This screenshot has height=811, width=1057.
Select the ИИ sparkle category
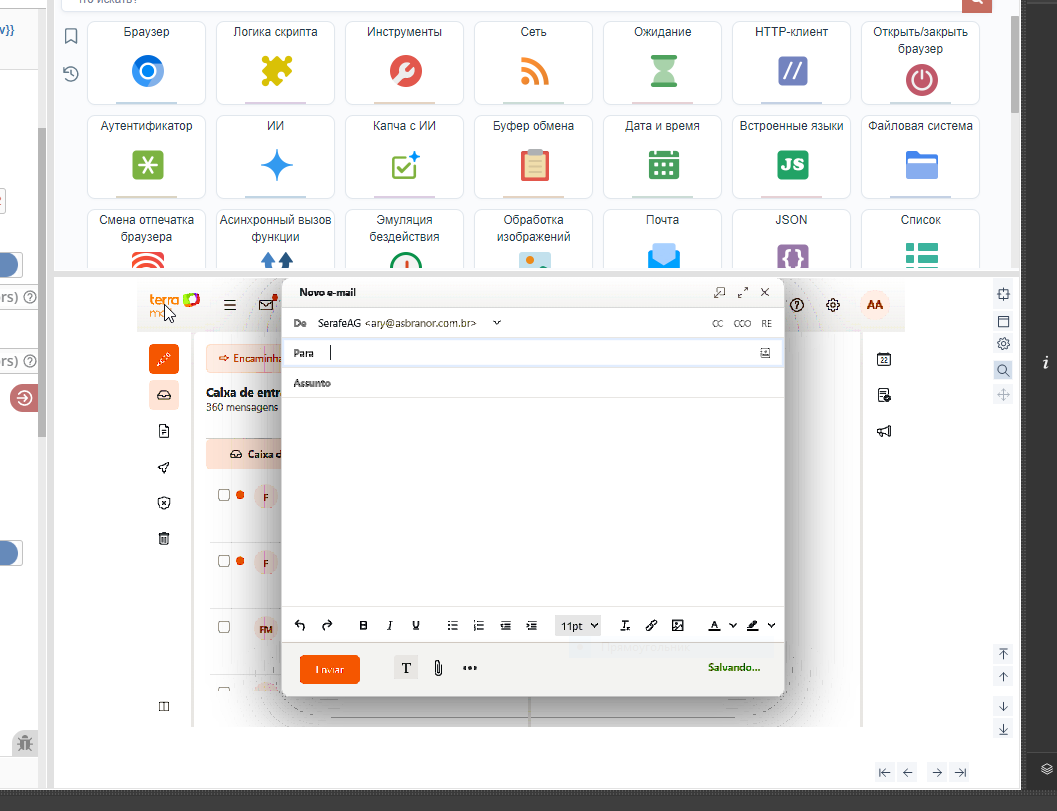click(x=275, y=157)
